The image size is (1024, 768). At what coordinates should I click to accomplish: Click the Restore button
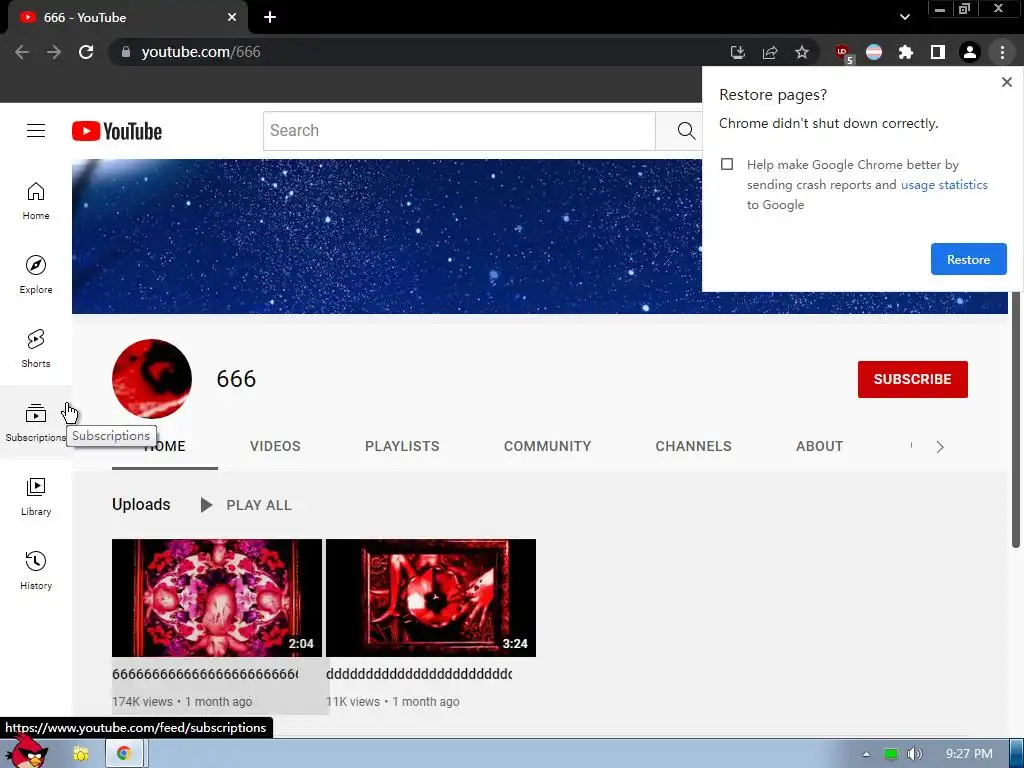(968, 259)
